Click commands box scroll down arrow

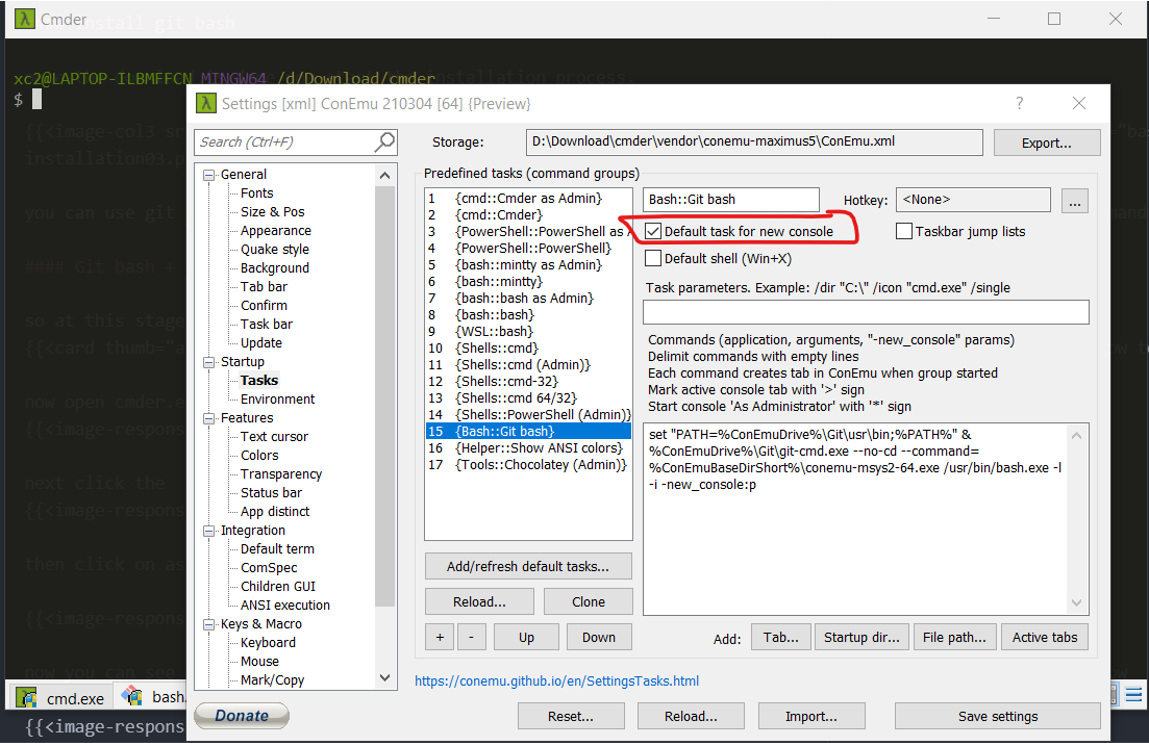1076,603
